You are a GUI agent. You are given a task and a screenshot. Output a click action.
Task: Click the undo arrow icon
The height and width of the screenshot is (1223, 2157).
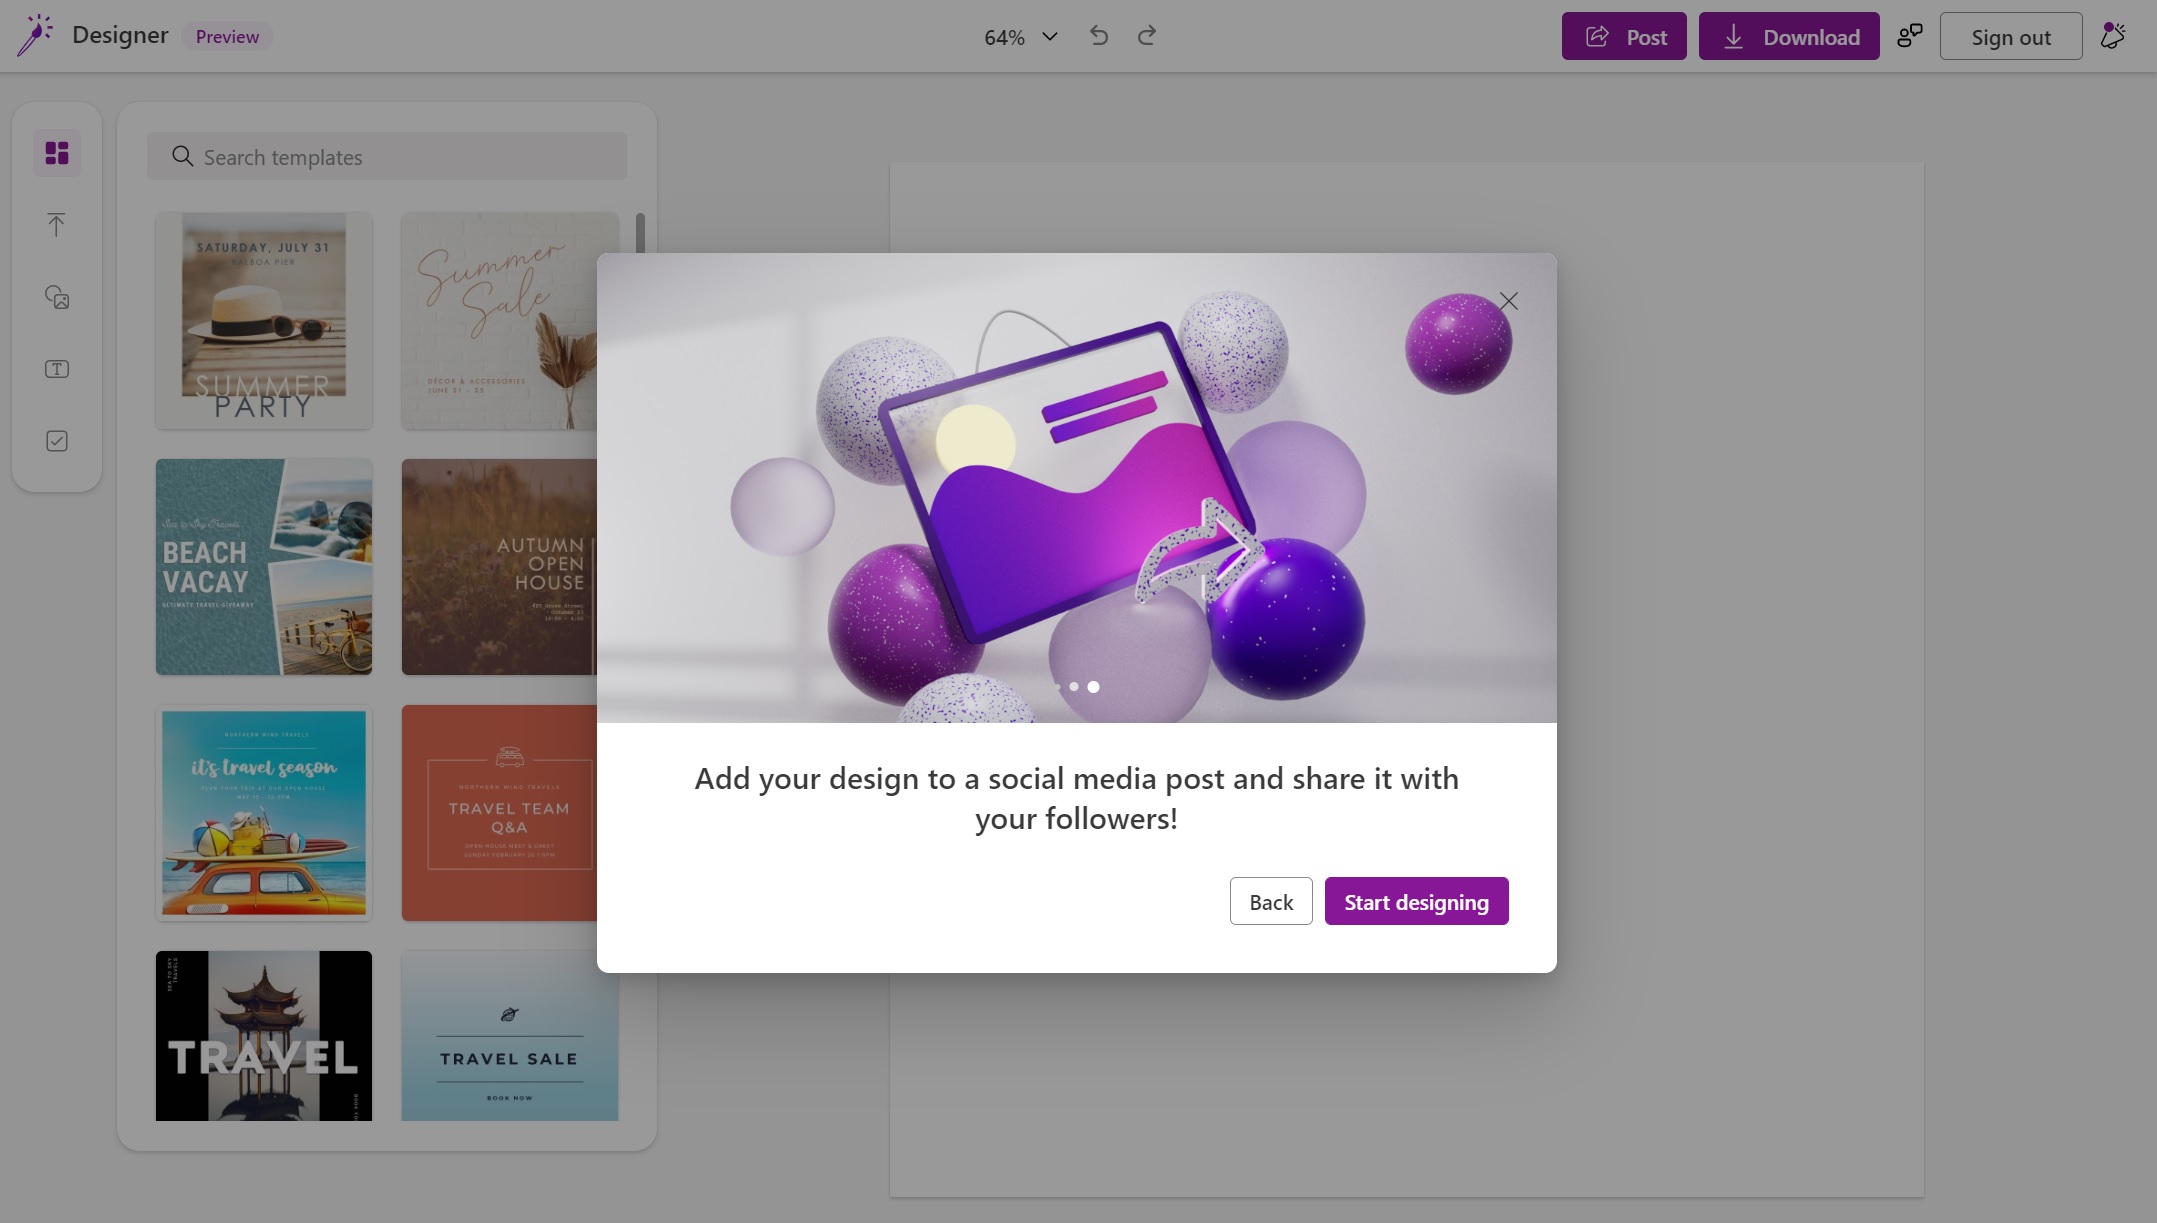(x=1098, y=34)
